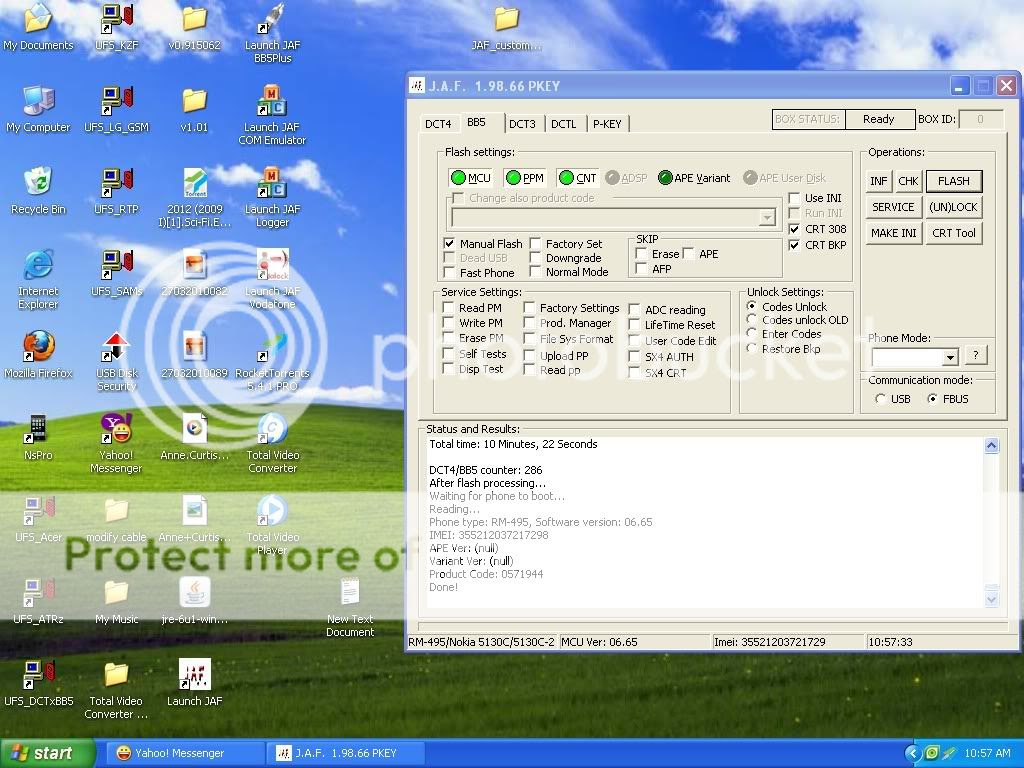The width and height of the screenshot is (1024, 768).
Task: Open Total Video Converter desktop icon
Action: [x=272, y=443]
